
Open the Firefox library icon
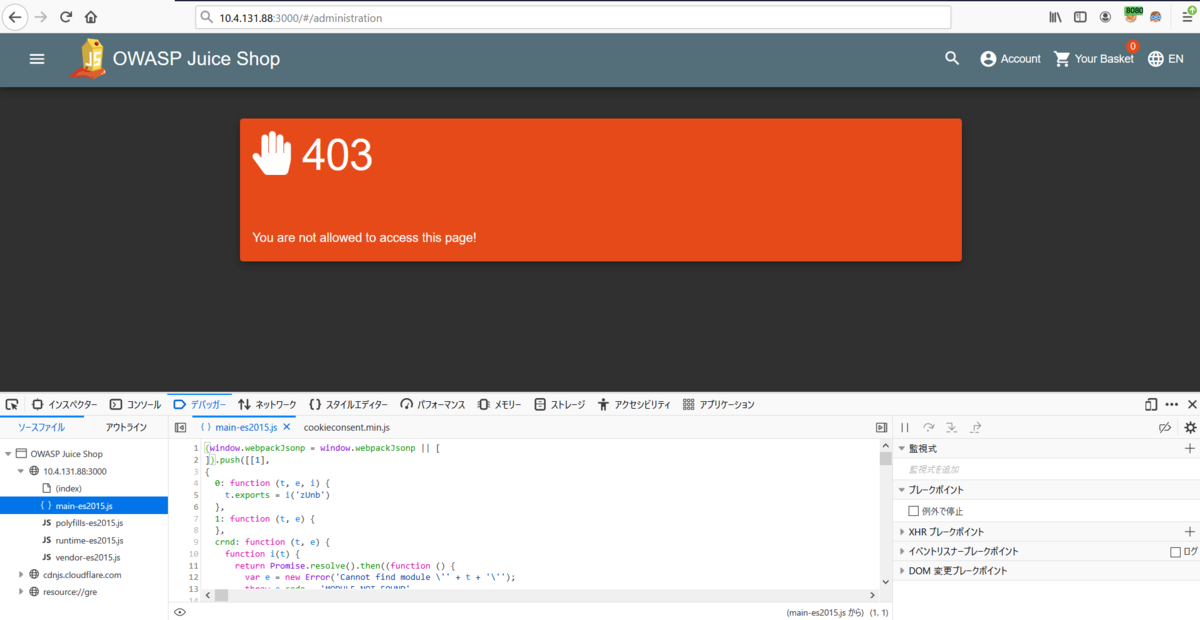coord(1055,17)
